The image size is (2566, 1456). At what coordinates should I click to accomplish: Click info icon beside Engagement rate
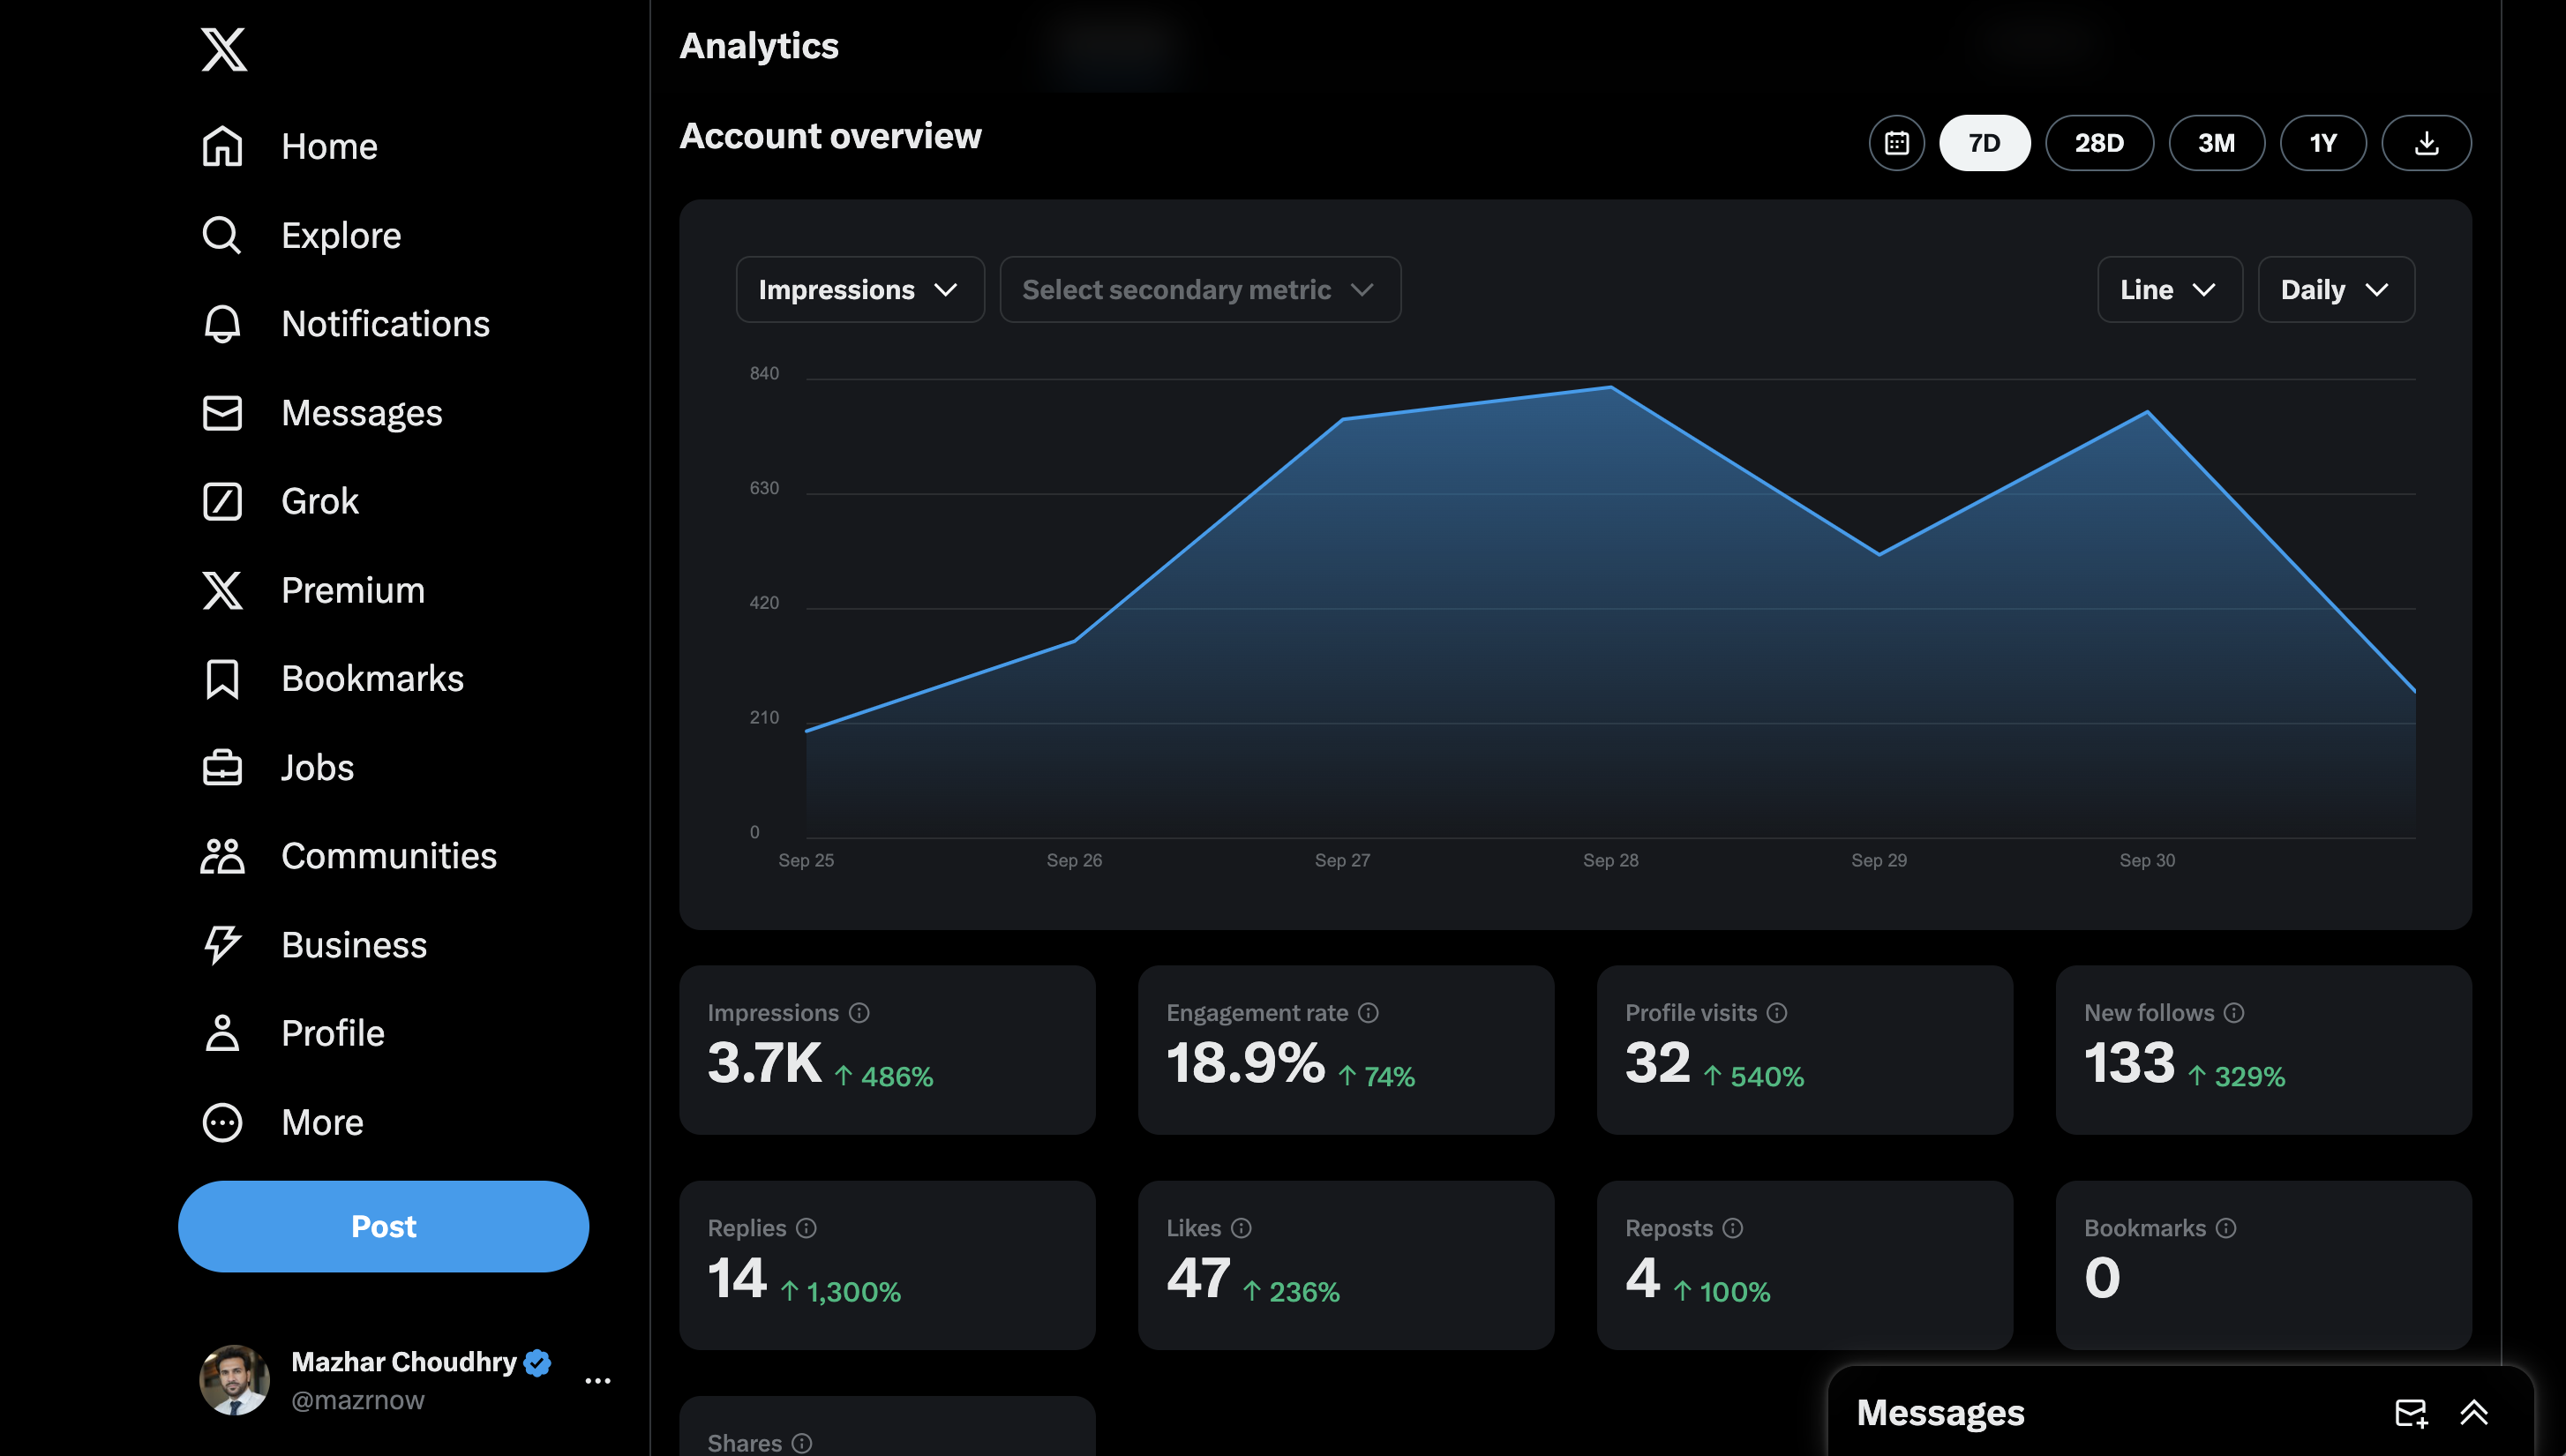click(1368, 1013)
